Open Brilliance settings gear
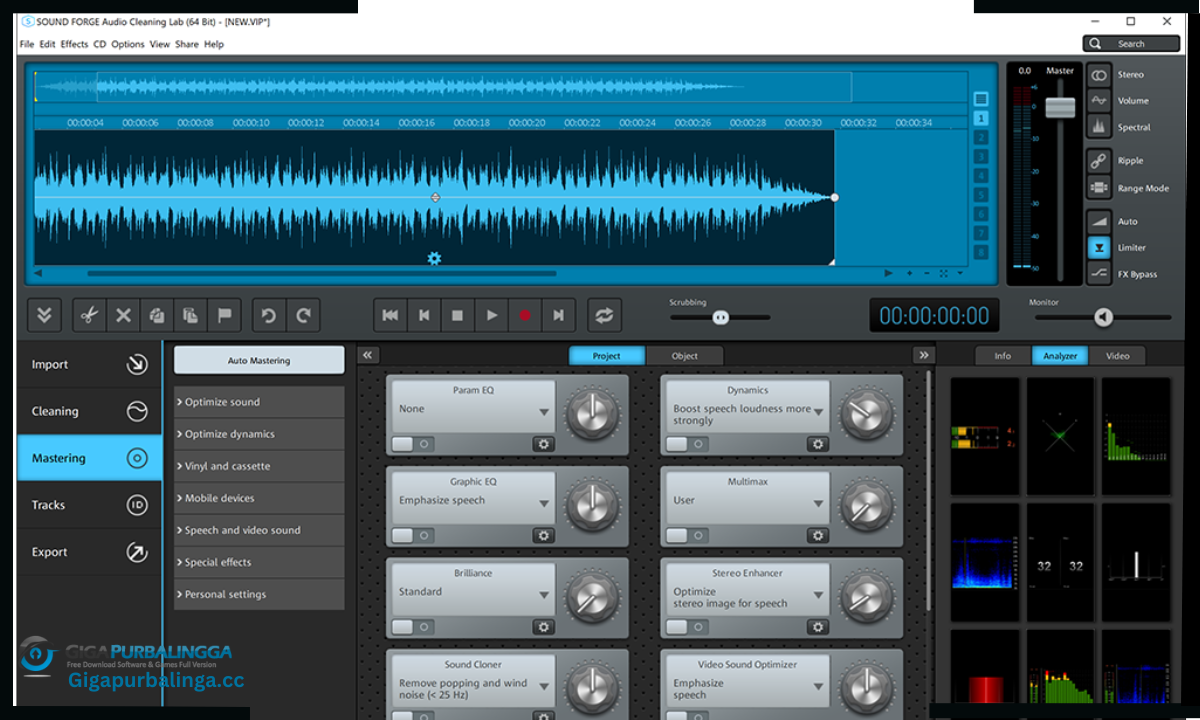This screenshot has width=1200, height=720. (x=543, y=627)
